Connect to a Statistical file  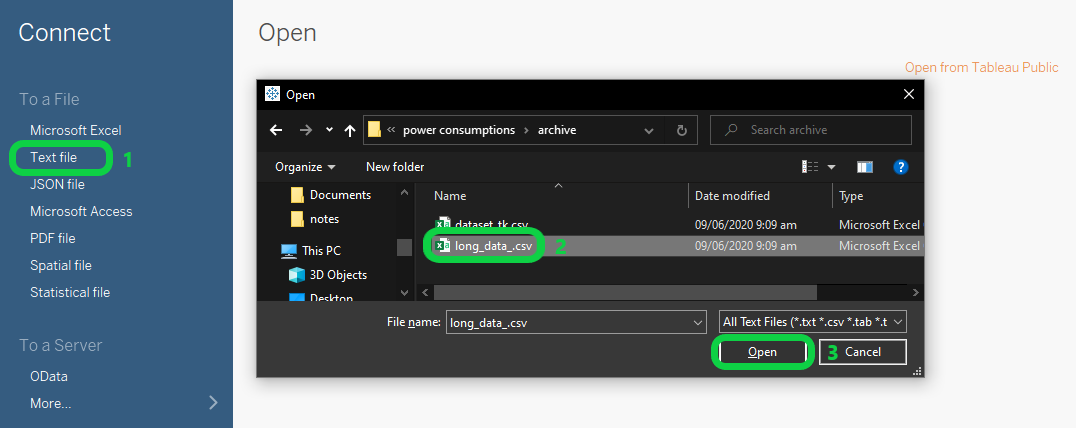[70, 292]
